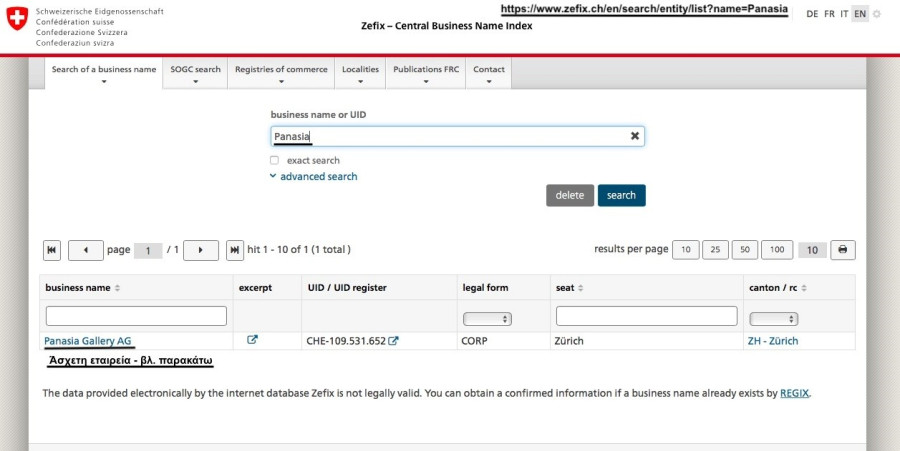Open the REGIX link
Screen dimensions: 900x451
tap(794, 394)
